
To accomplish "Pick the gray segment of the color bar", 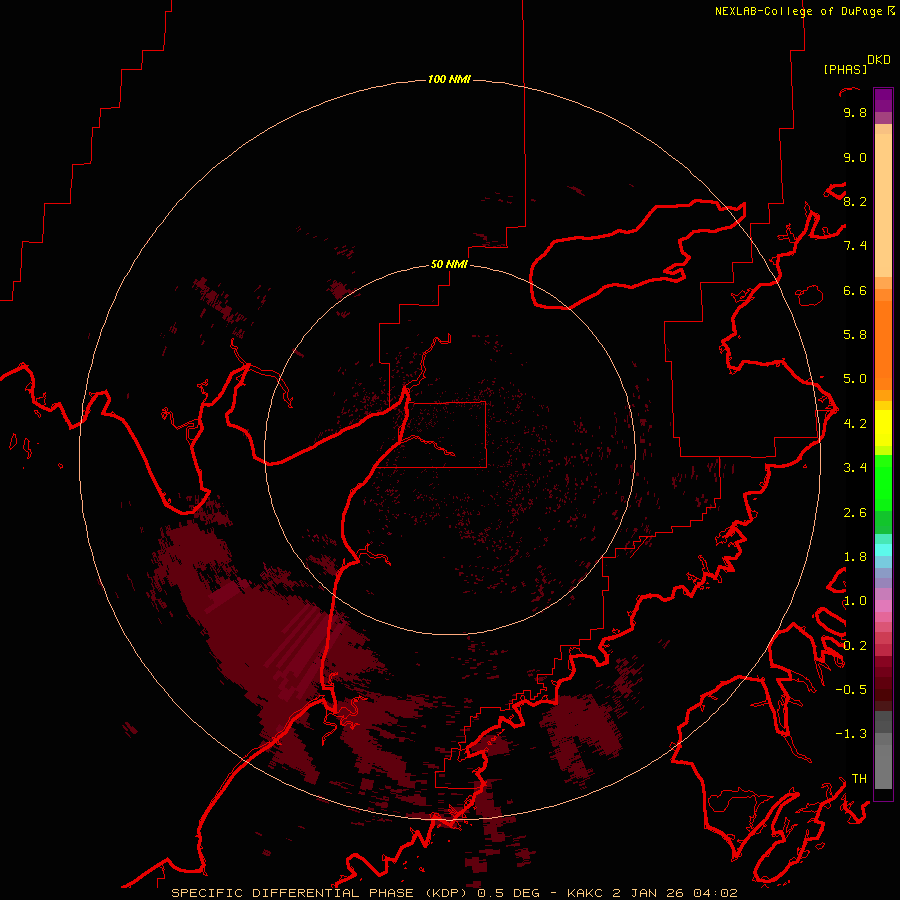I will pos(883,761).
